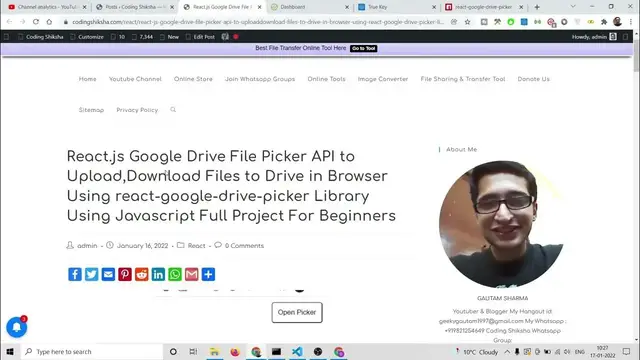Share post on Reddit icon
The height and width of the screenshot is (360, 640).
coord(142,274)
